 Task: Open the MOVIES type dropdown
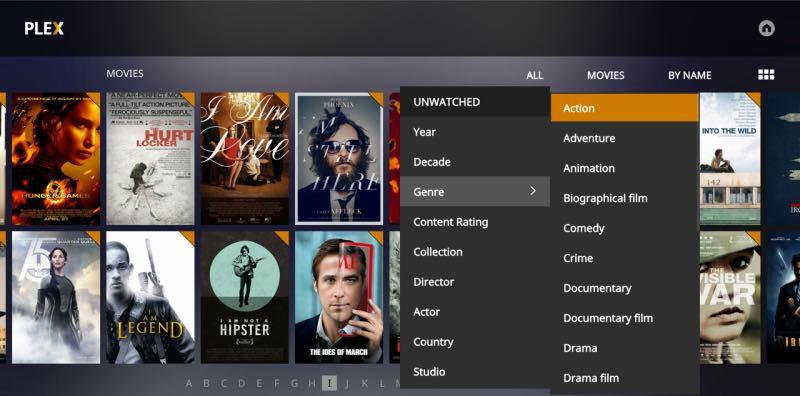point(605,76)
